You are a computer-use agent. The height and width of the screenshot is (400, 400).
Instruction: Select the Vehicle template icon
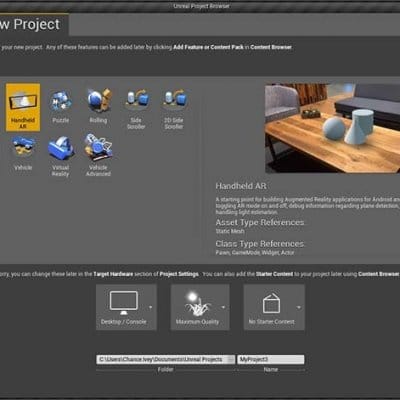pos(23,147)
